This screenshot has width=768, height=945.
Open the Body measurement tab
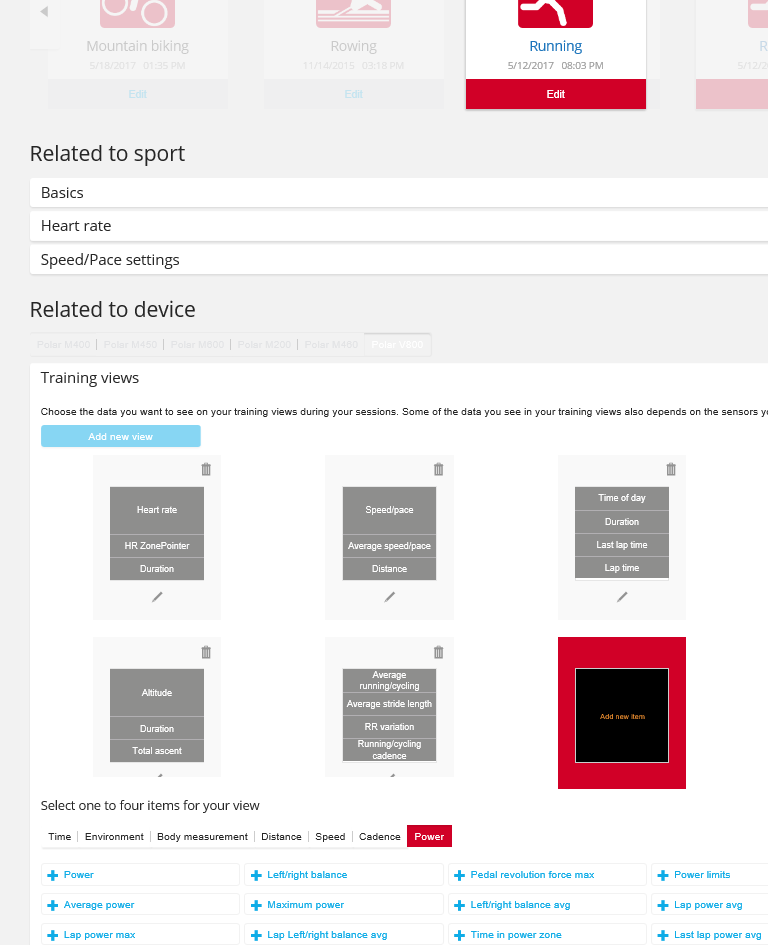(203, 837)
